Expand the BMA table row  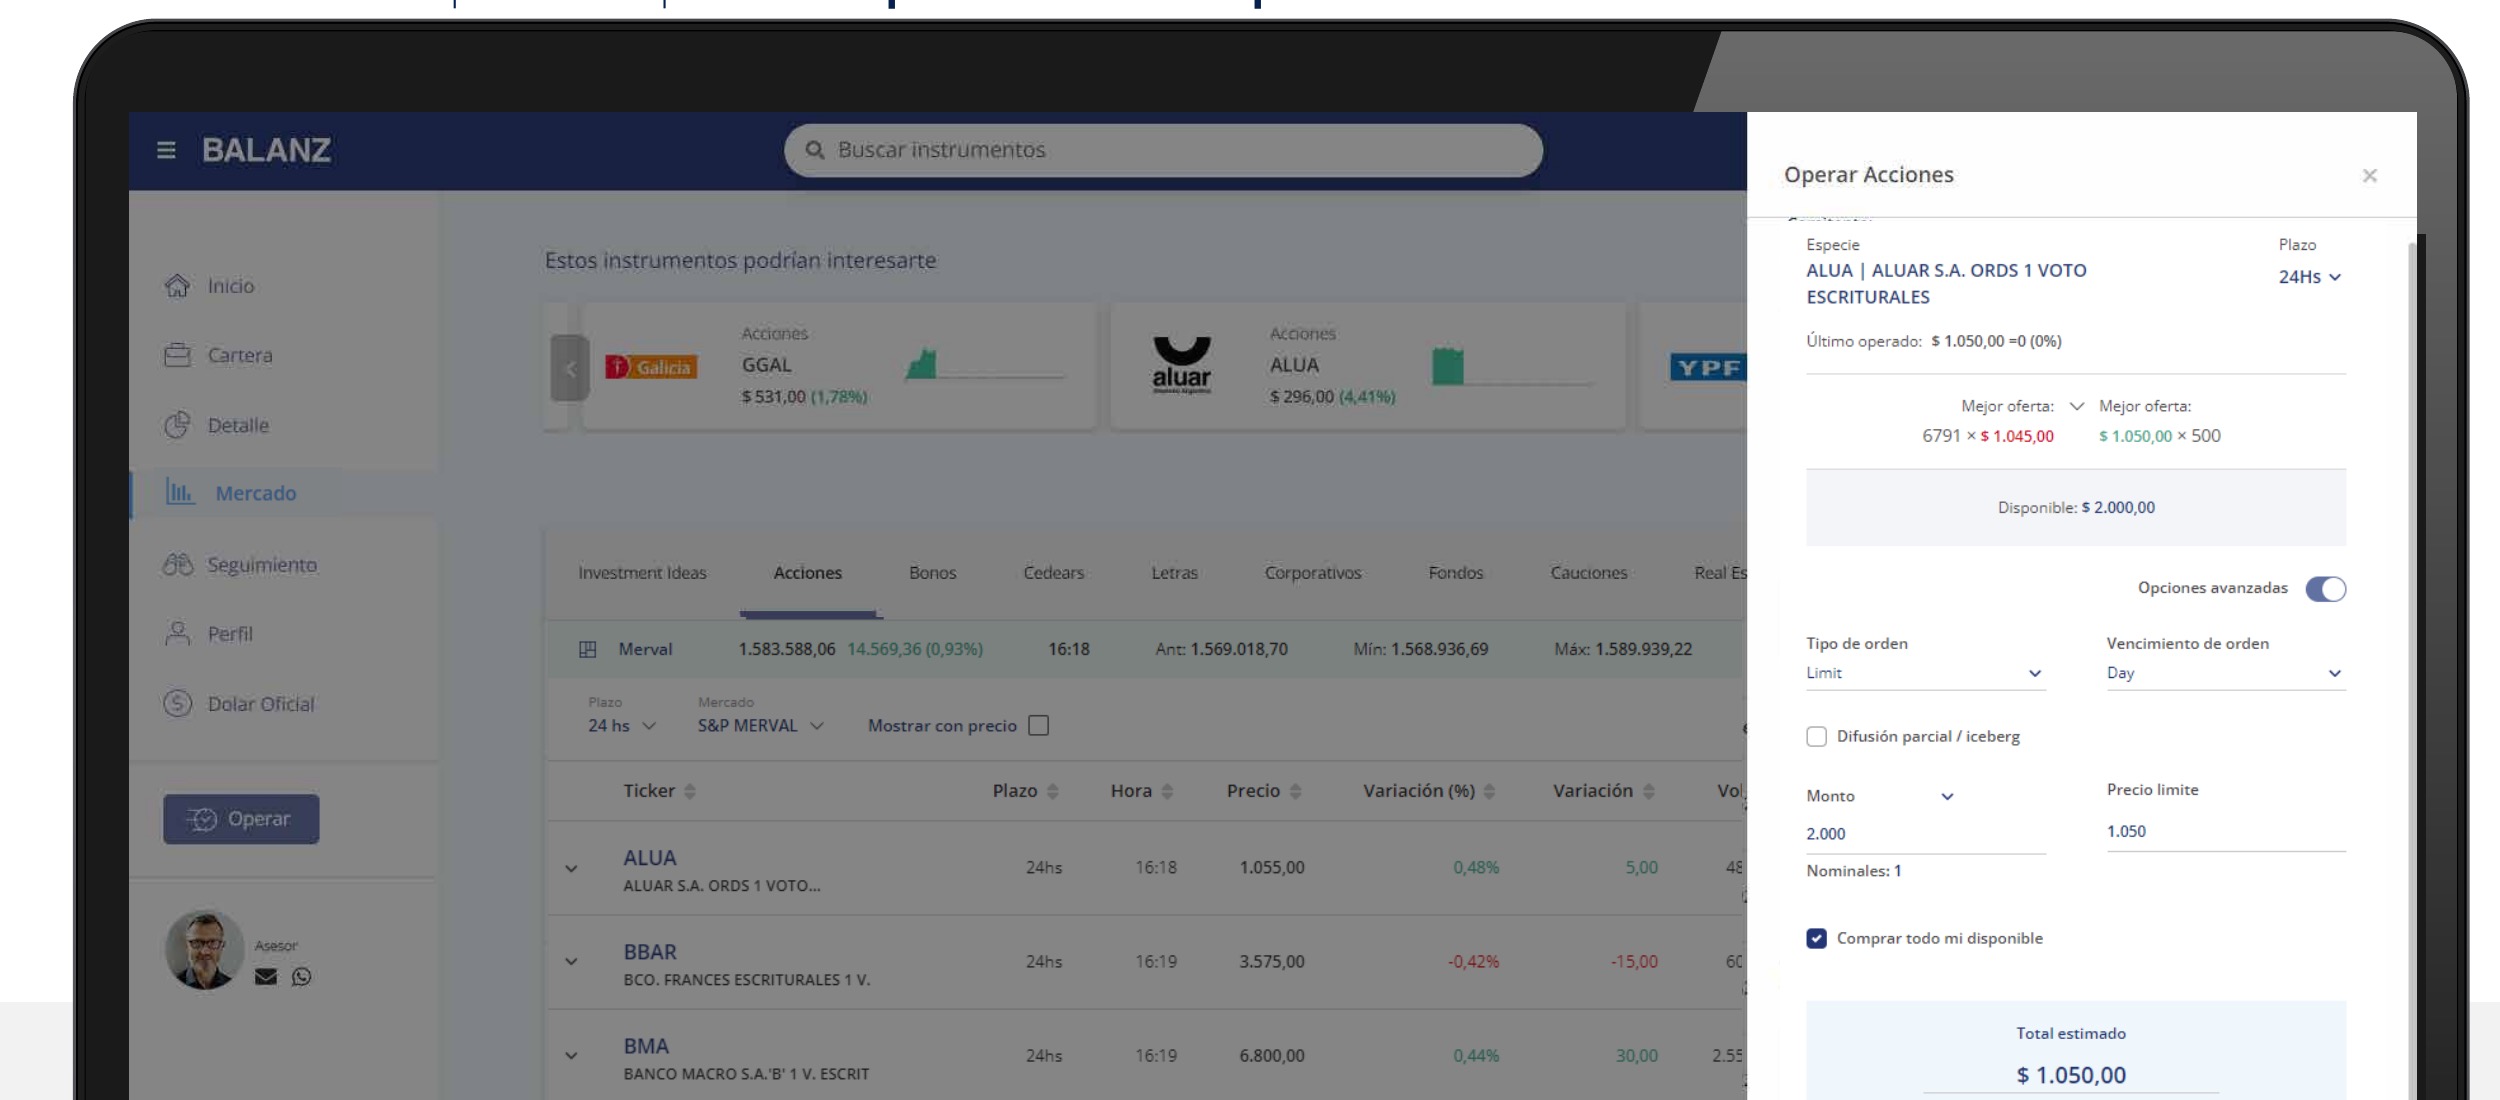[571, 1056]
